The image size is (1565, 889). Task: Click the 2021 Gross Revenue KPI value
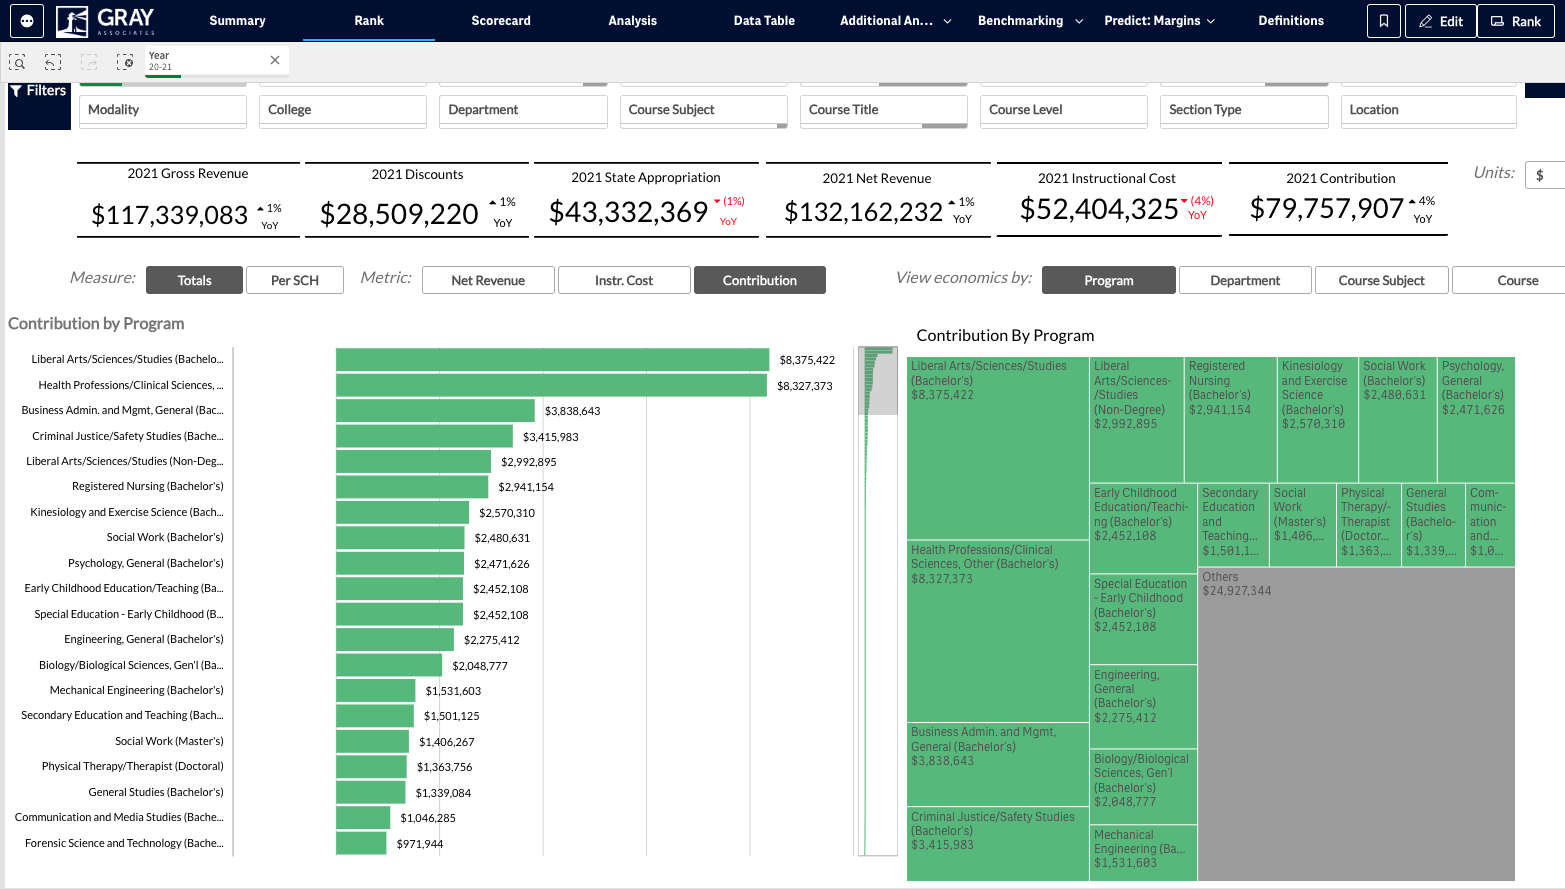(169, 215)
